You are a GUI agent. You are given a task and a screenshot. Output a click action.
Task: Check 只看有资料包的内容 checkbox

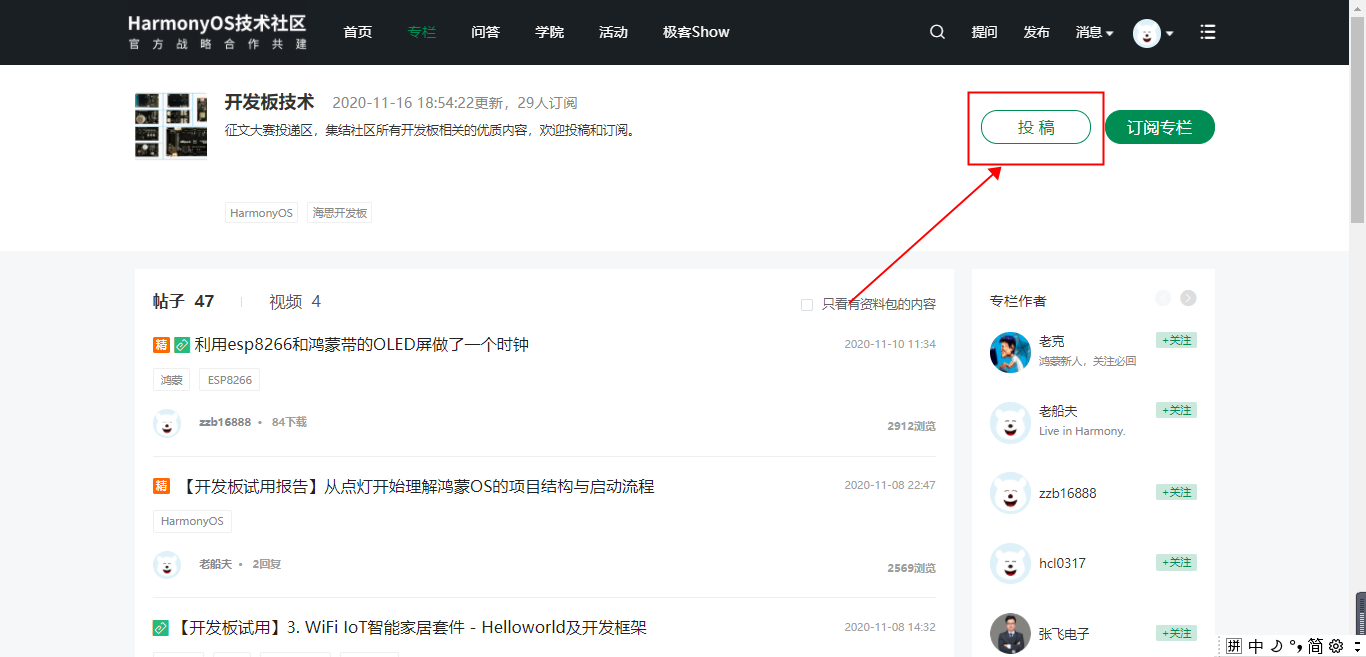pos(807,305)
